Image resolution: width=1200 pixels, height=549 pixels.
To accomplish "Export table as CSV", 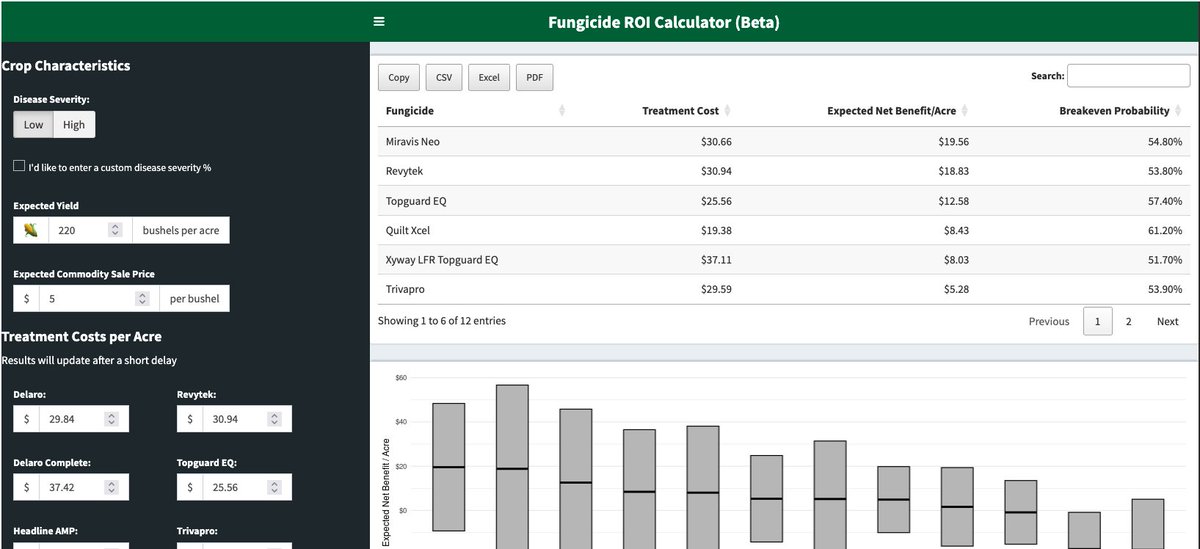I will [x=443, y=78].
